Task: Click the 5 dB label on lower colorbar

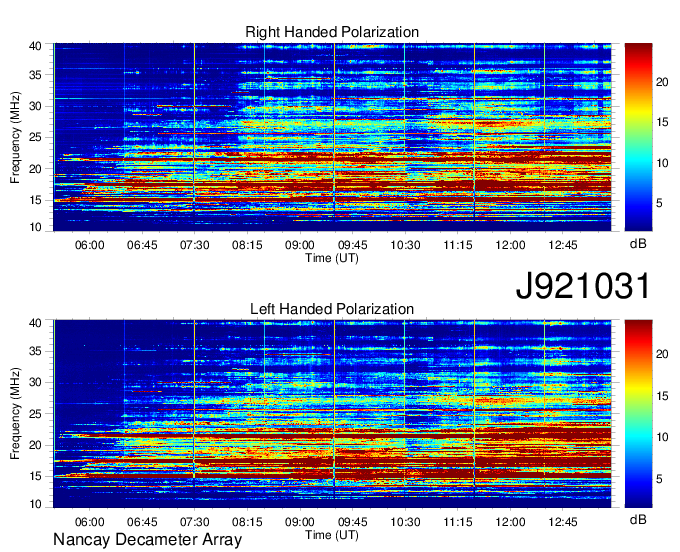Action: pyautogui.click(x=659, y=479)
